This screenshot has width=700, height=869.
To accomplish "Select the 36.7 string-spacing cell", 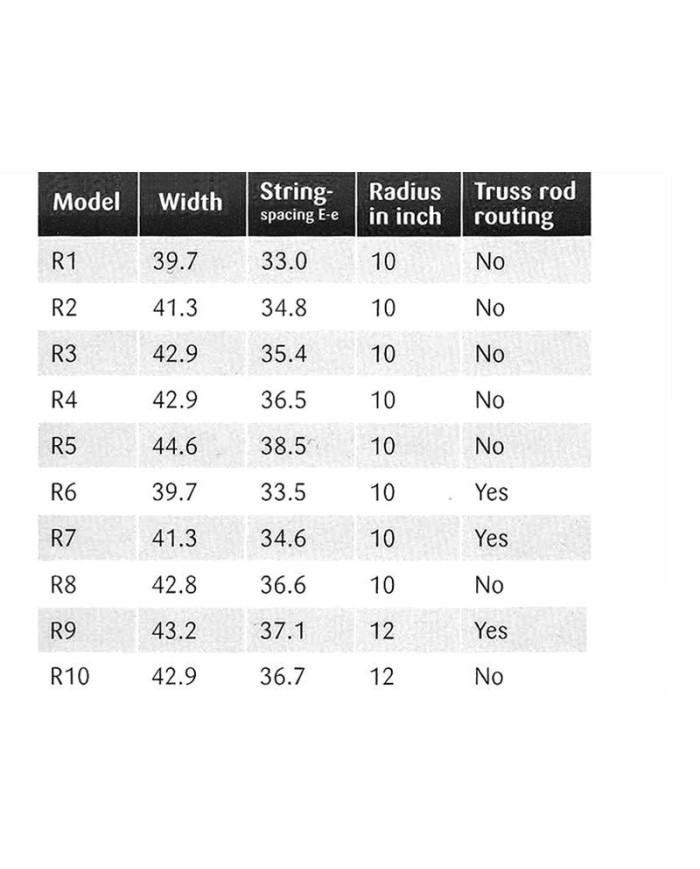I will [x=284, y=677].
